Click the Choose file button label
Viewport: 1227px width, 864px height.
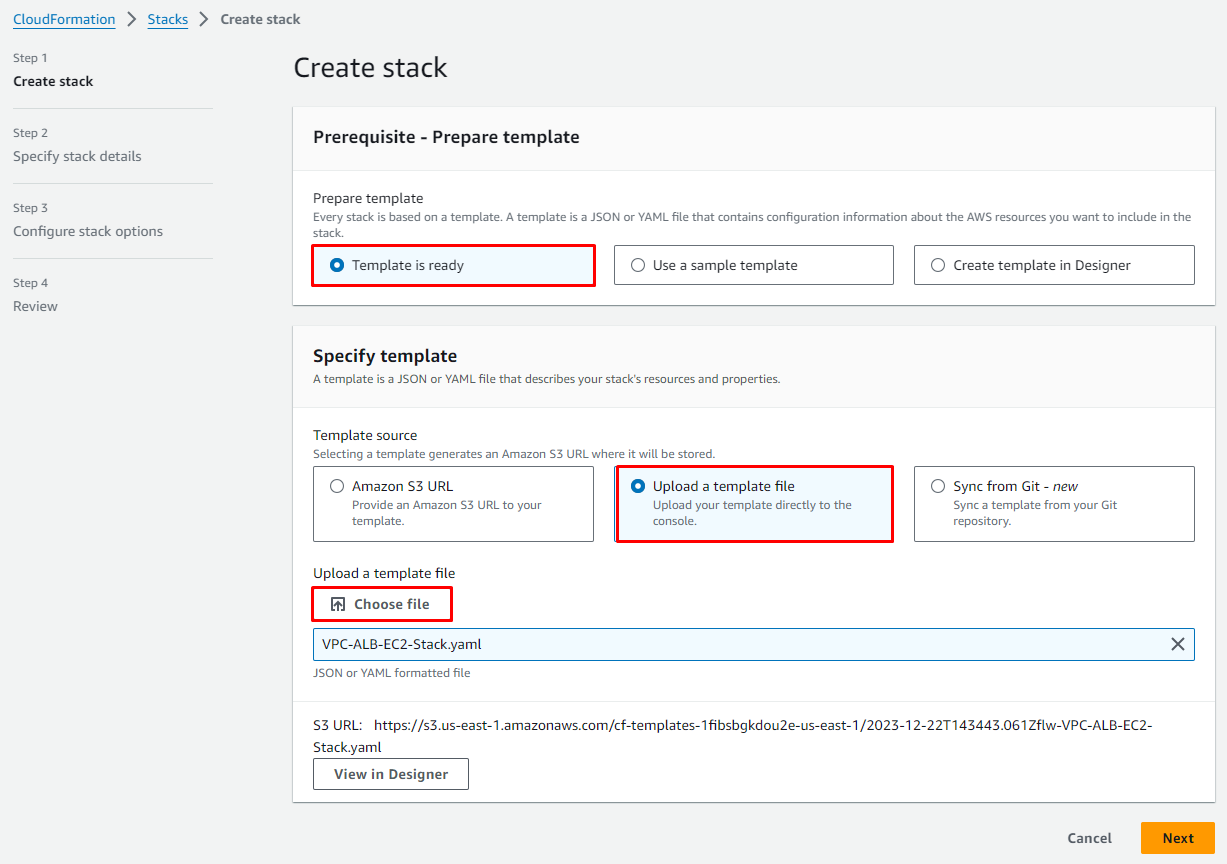pyautogui.click(x=392, y=604)
